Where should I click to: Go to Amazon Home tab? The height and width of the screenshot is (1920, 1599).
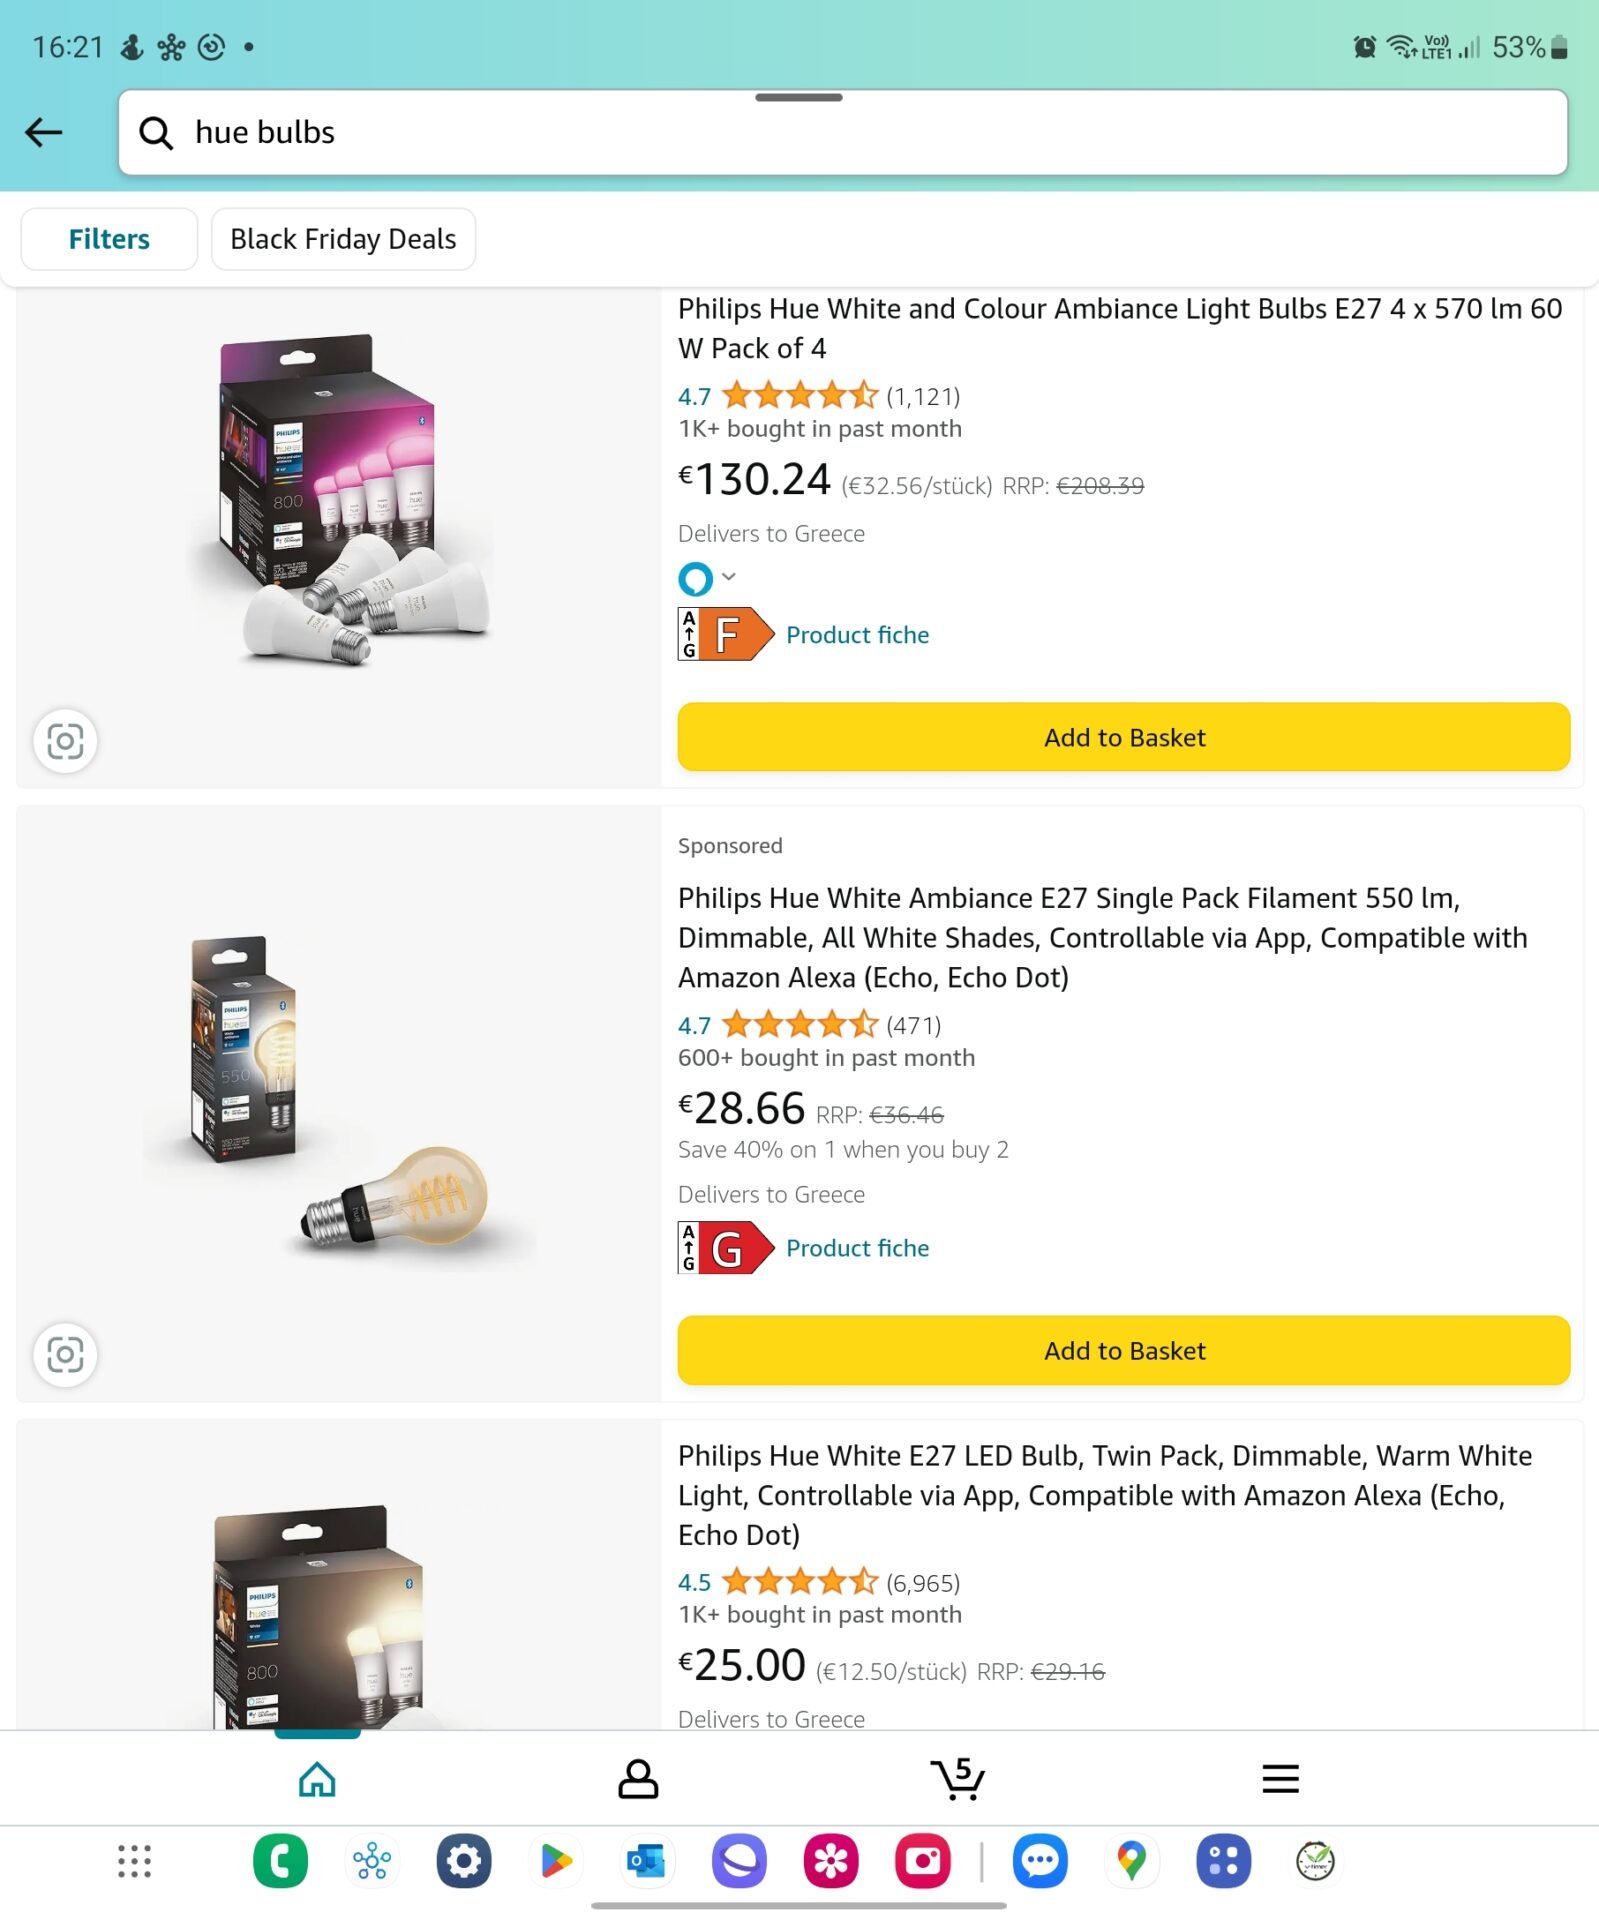(317, 1779)
